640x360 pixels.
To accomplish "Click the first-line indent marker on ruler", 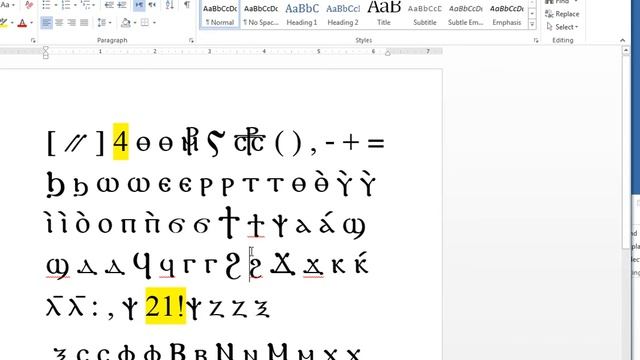I will 46,49.
